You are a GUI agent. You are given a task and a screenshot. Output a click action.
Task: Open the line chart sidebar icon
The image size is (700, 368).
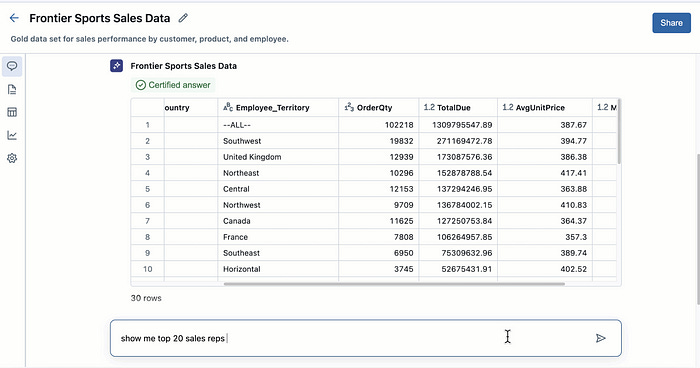click(12, 135)
